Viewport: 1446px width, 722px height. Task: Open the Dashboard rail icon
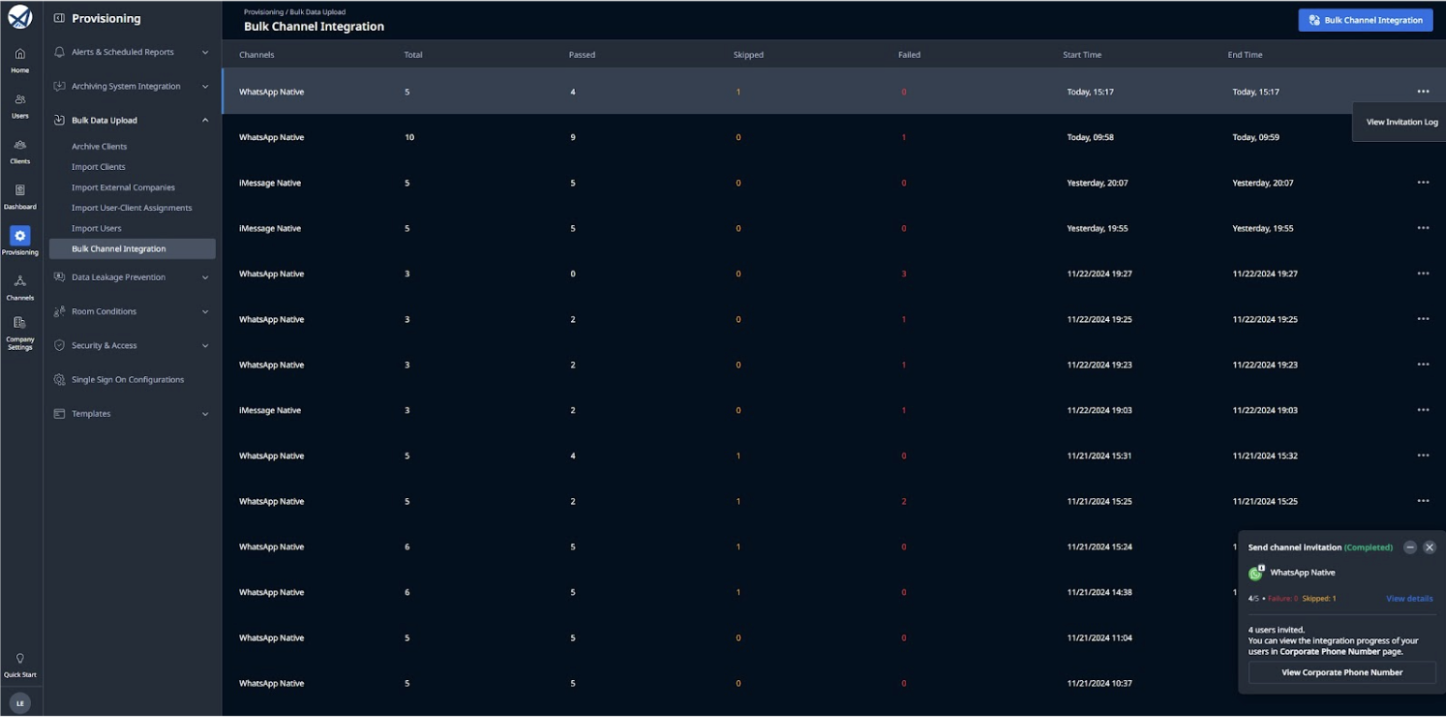[20, 197]
